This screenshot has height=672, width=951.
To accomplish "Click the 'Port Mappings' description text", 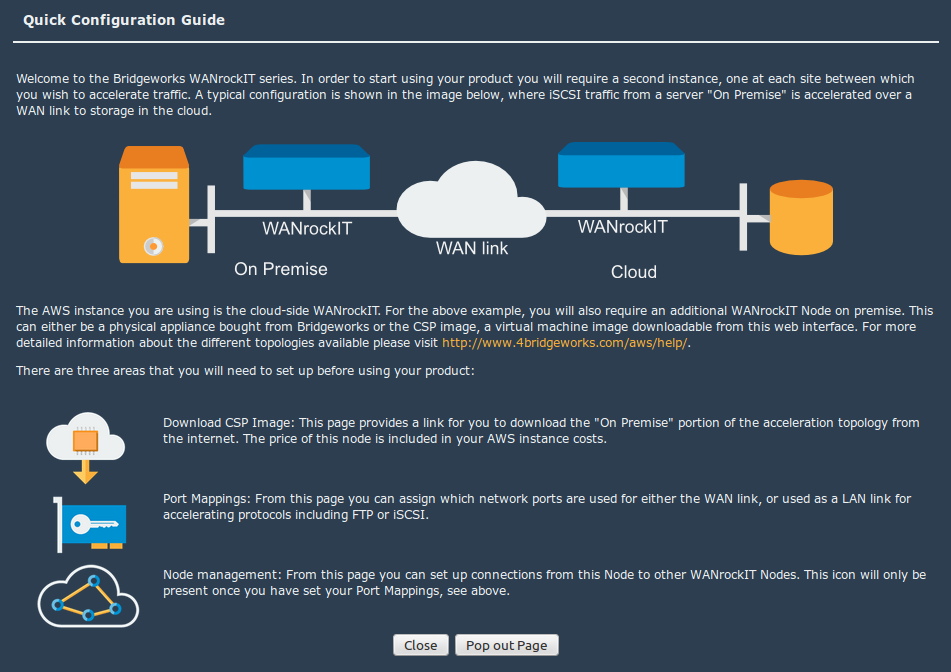I will tap(537, 506).
